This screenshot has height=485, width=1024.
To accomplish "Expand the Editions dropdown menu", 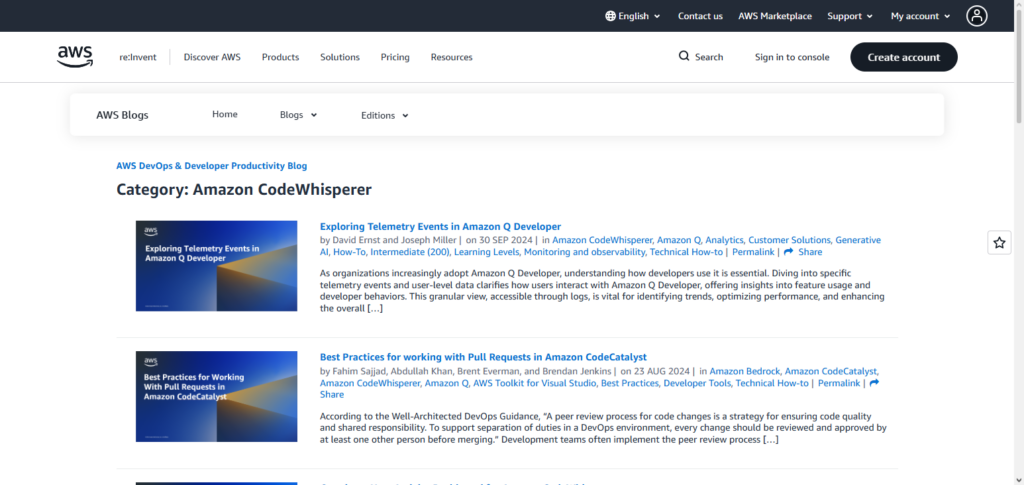I will pyautogui.click(x=385, y=116).
